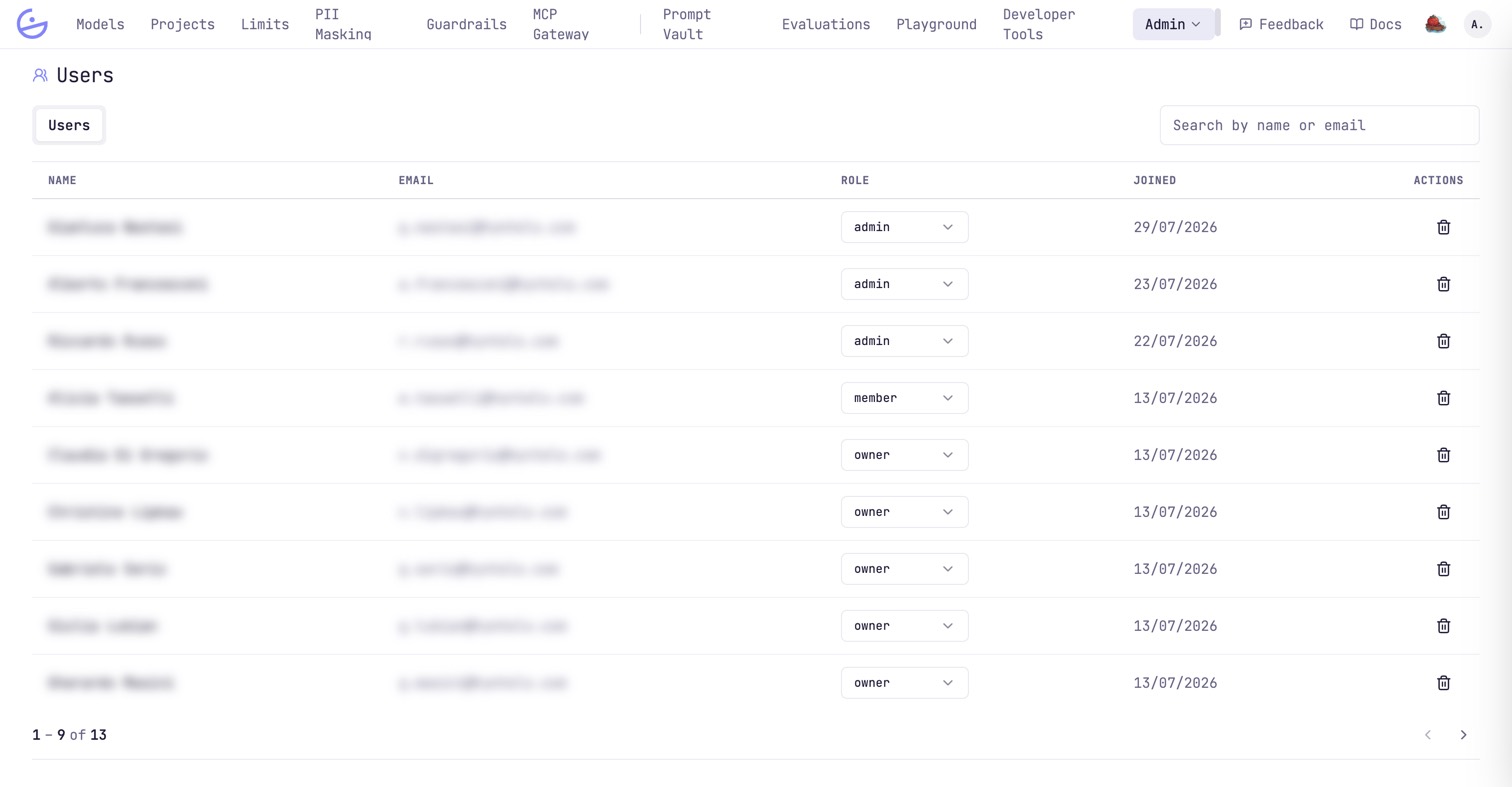The height and width of the screenshot is (787, 1512).
Task: Open the Docs link
Action: click(x=1375, y=24)
